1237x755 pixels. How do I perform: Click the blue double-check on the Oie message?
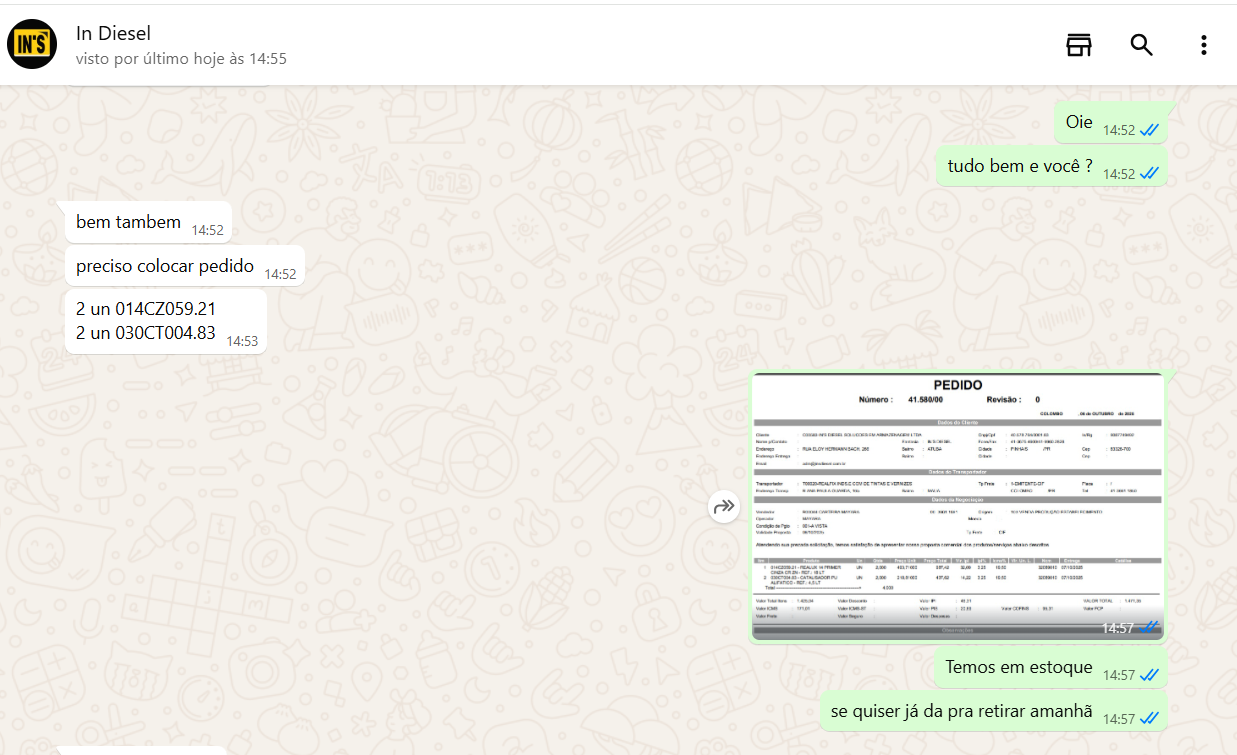pyautogui.click(x=1149, y=130)
